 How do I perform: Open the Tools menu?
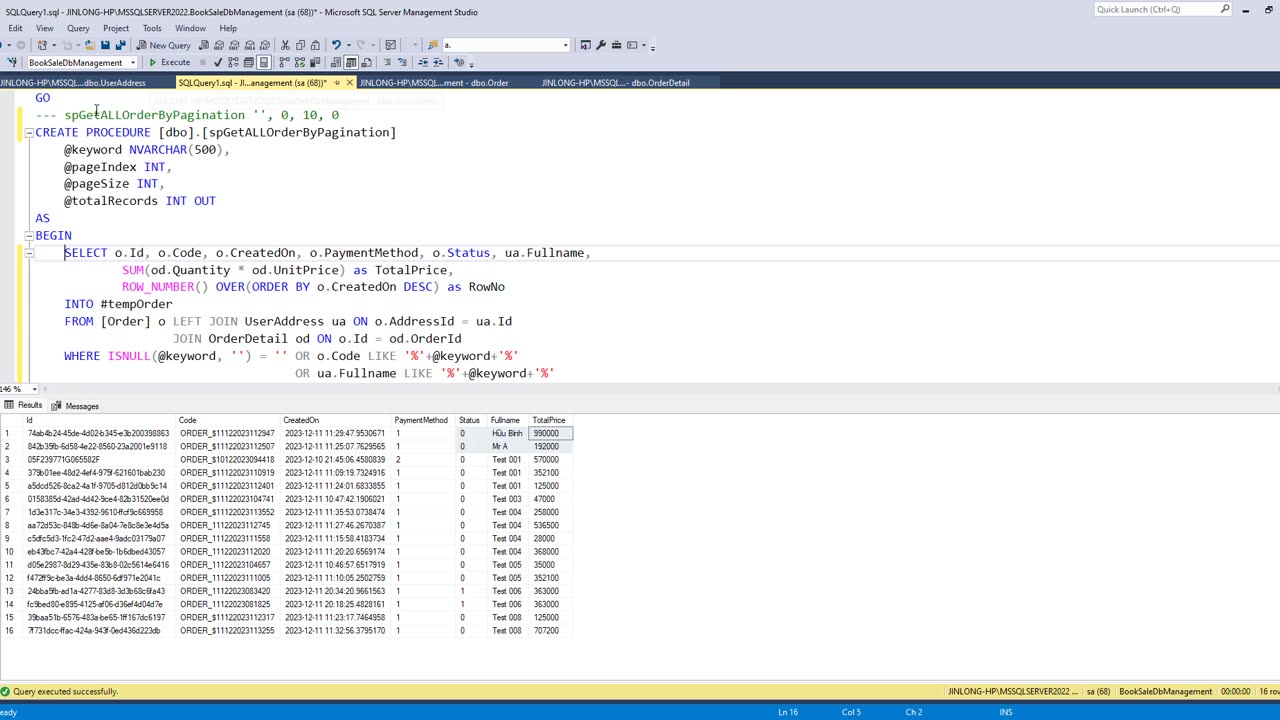point(152,28)
